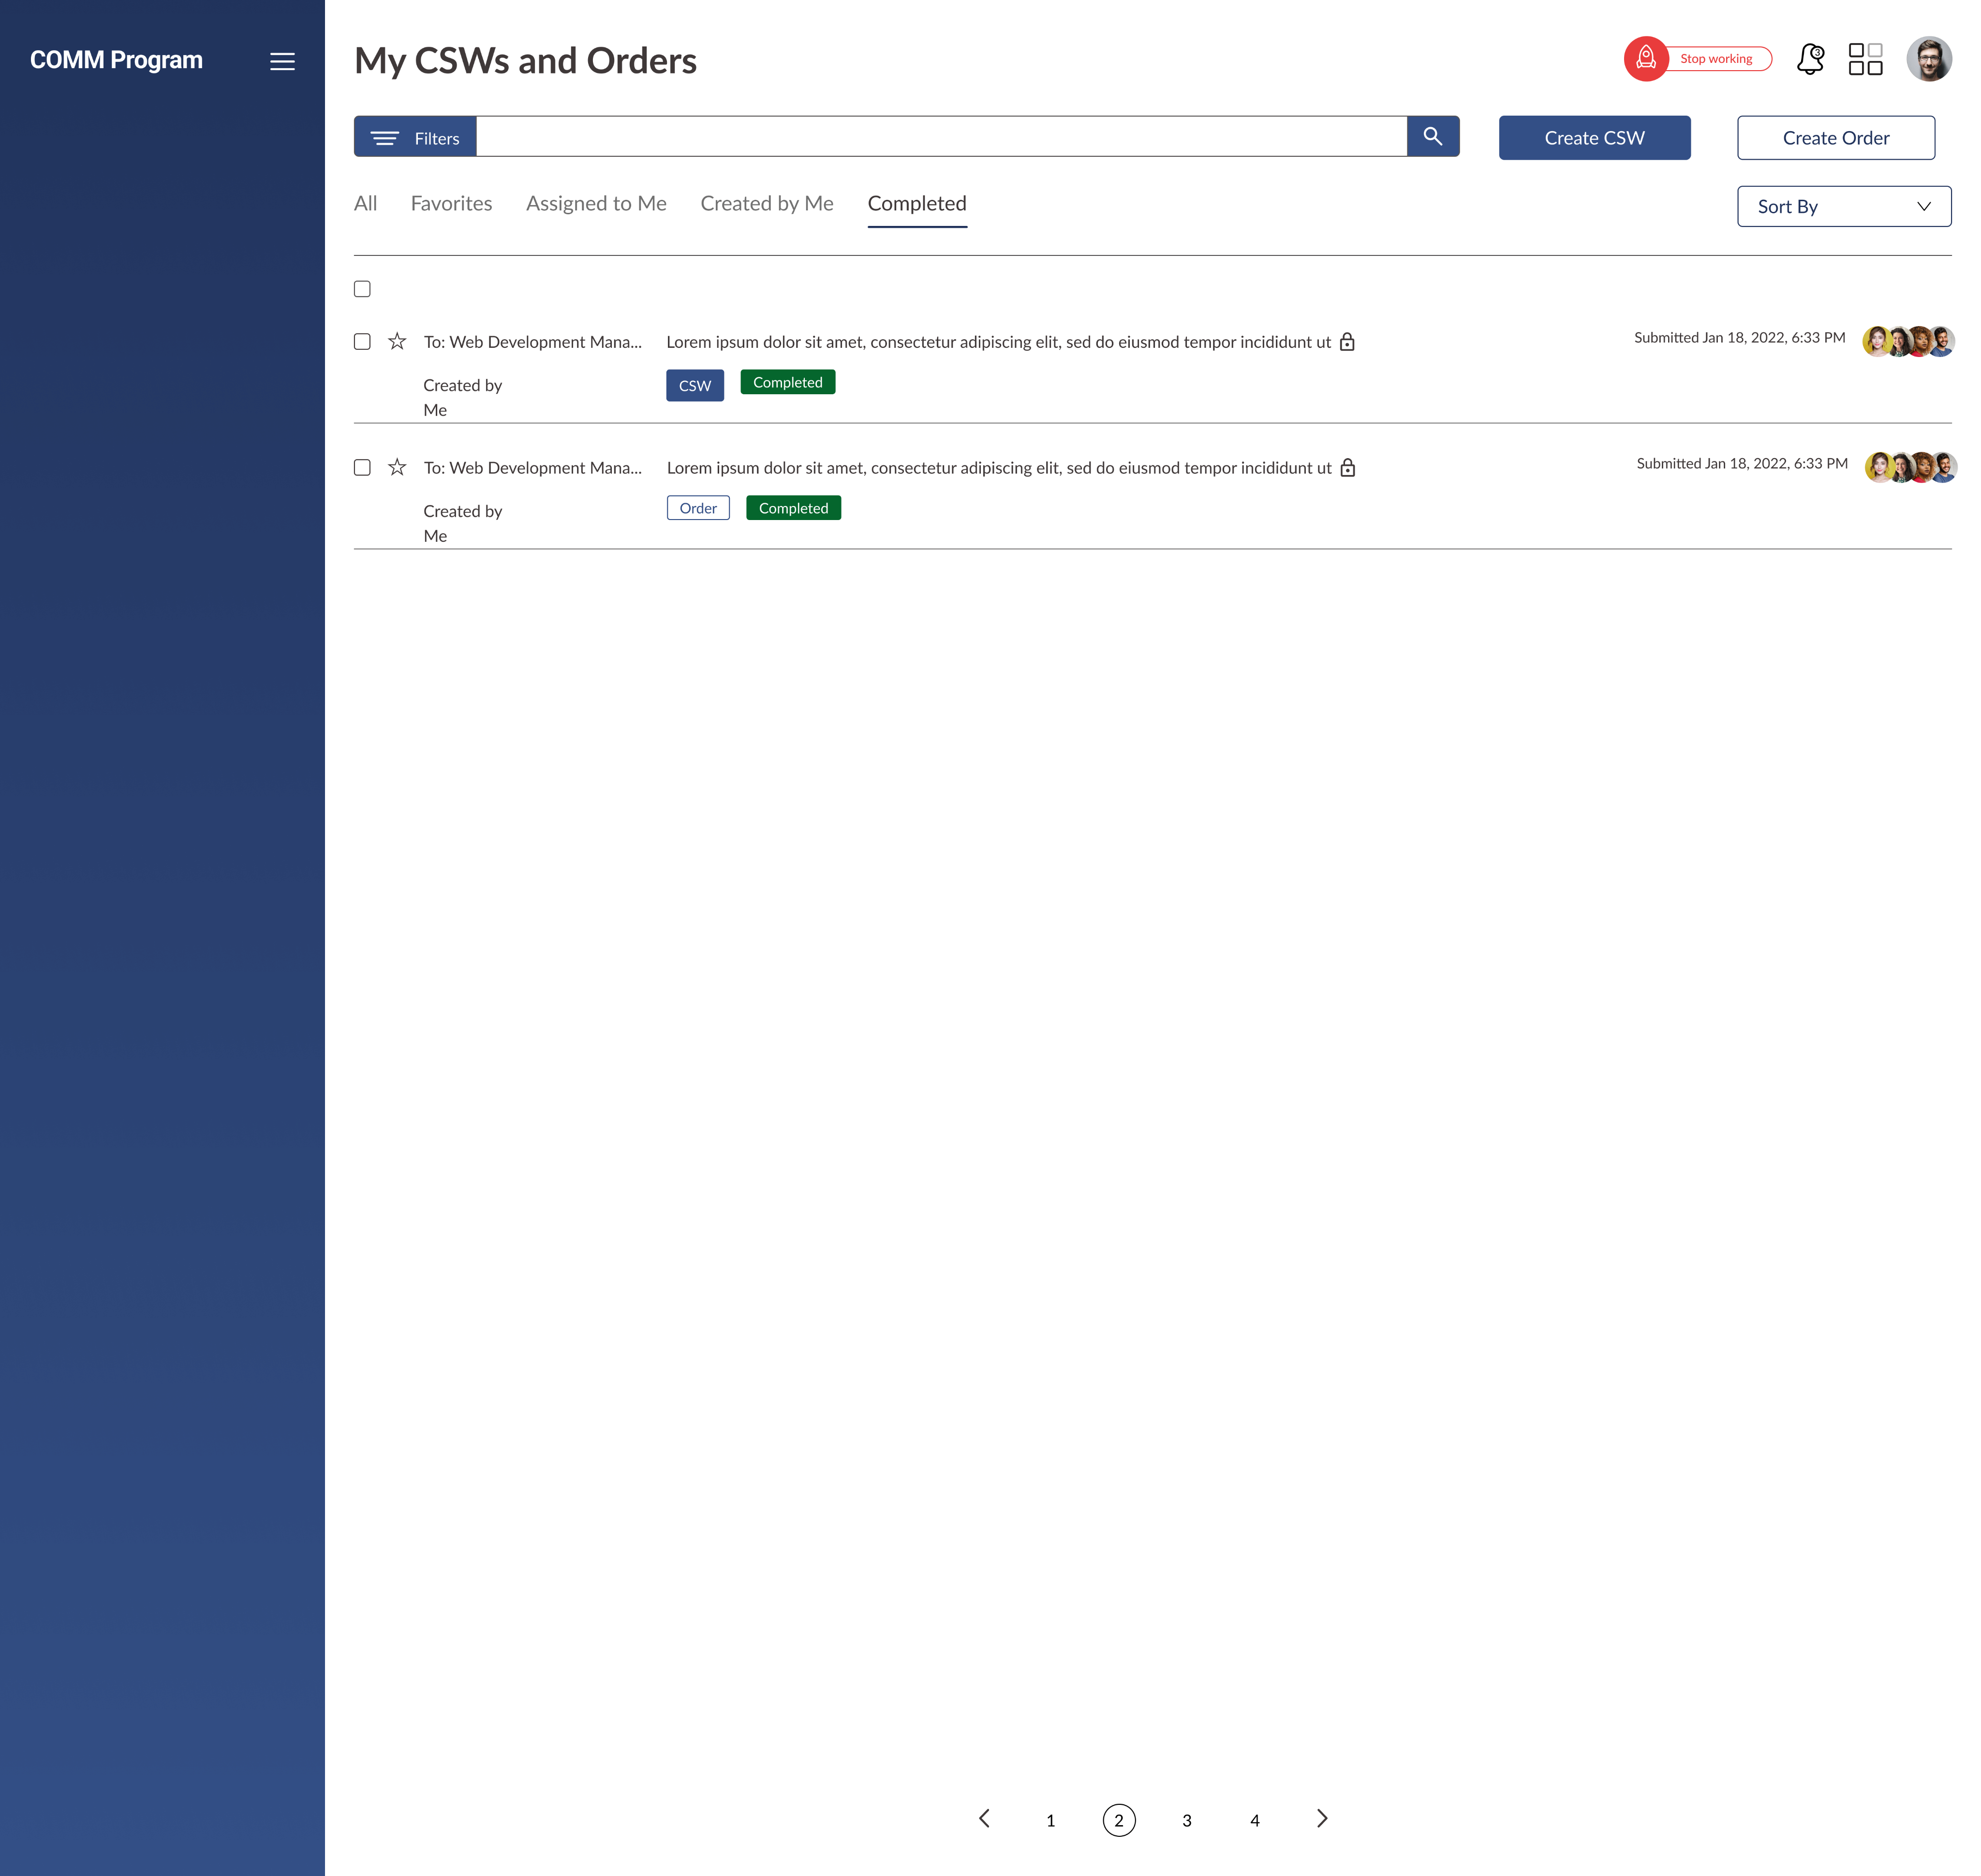Open the hamburger sidebar menu
Screen dimensions: 1981x1876
282,61
